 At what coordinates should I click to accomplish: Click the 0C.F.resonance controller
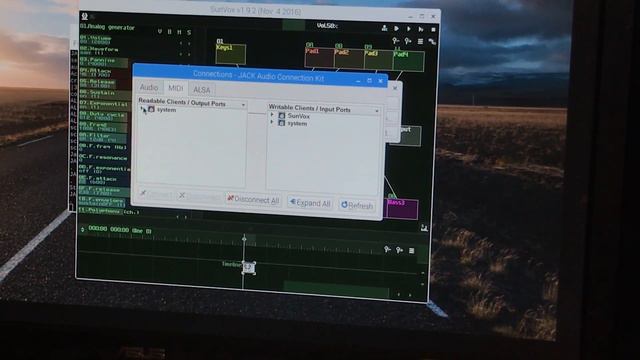point(104,158)
